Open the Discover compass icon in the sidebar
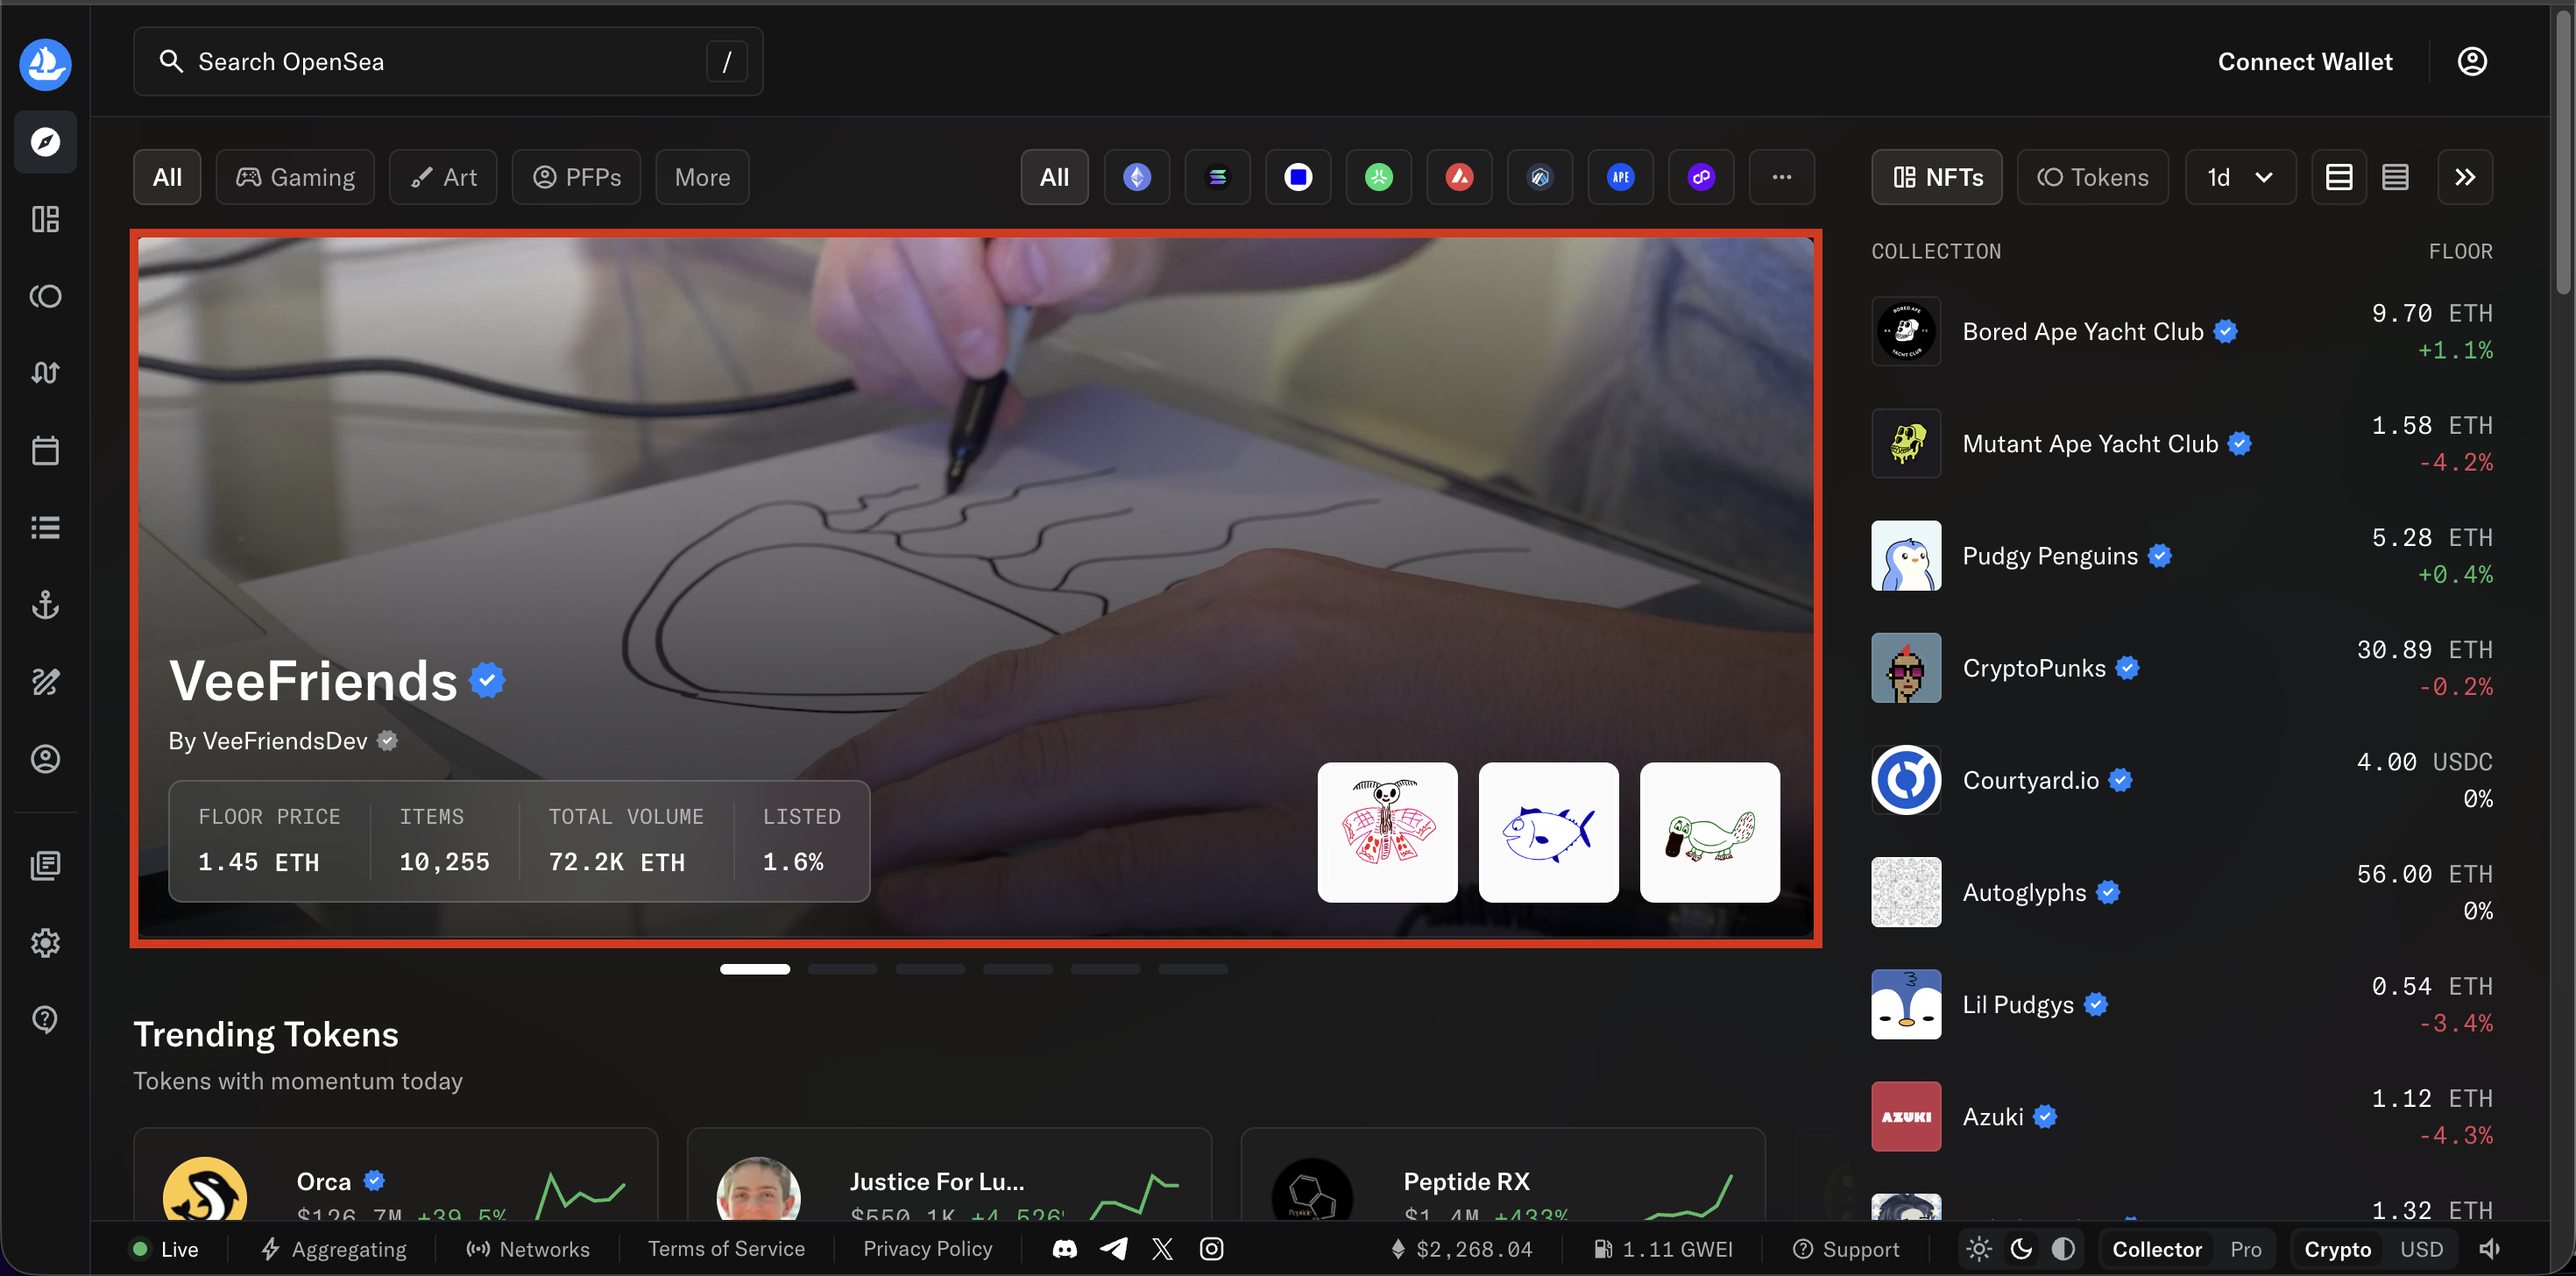 (x=45, y=142)
